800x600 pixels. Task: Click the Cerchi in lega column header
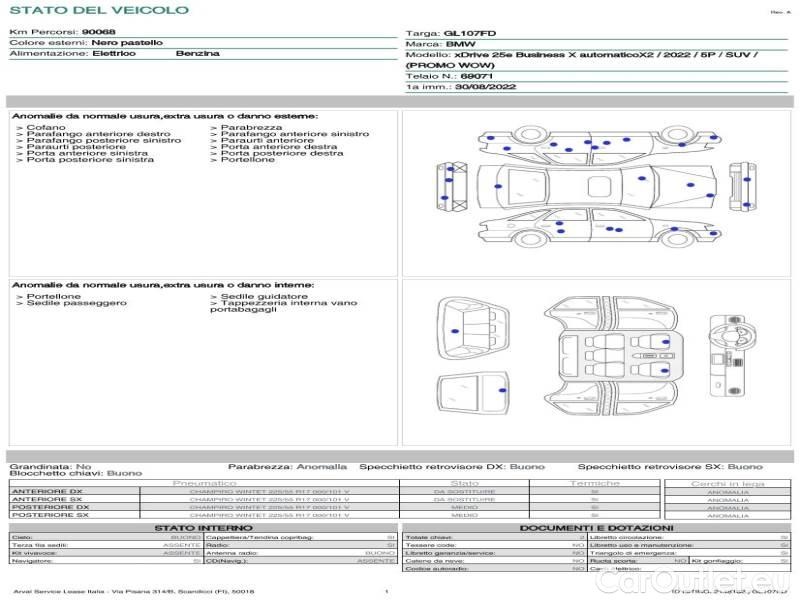[x=727, y=483]
